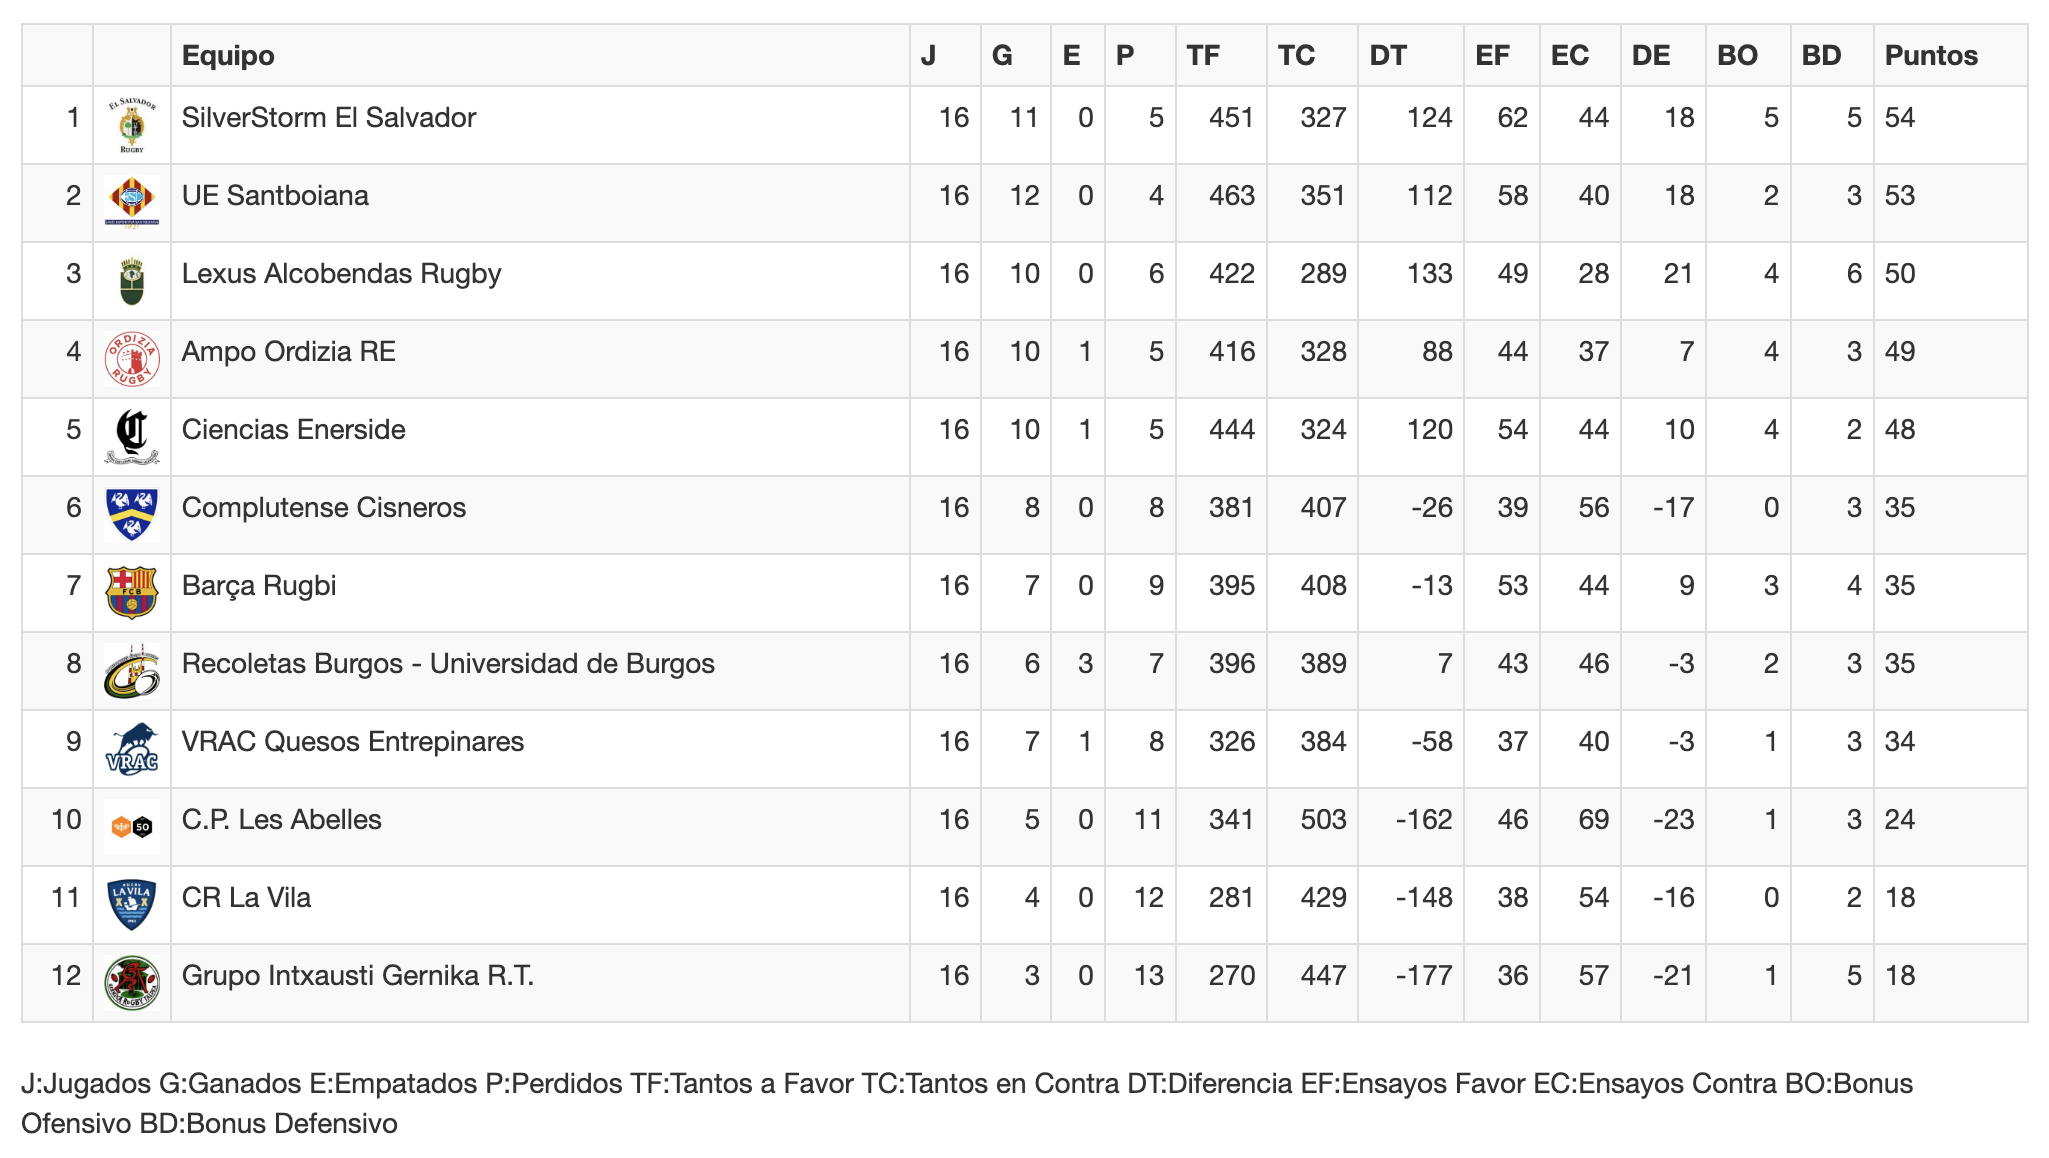Viewport: 2049px width, 1158px height.
Task: Click the TF column header
Action: [1203, 55]
